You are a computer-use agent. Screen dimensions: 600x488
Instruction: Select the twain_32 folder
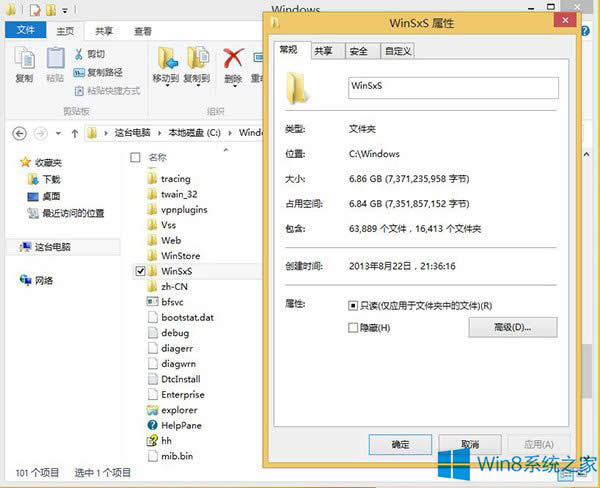172,194
